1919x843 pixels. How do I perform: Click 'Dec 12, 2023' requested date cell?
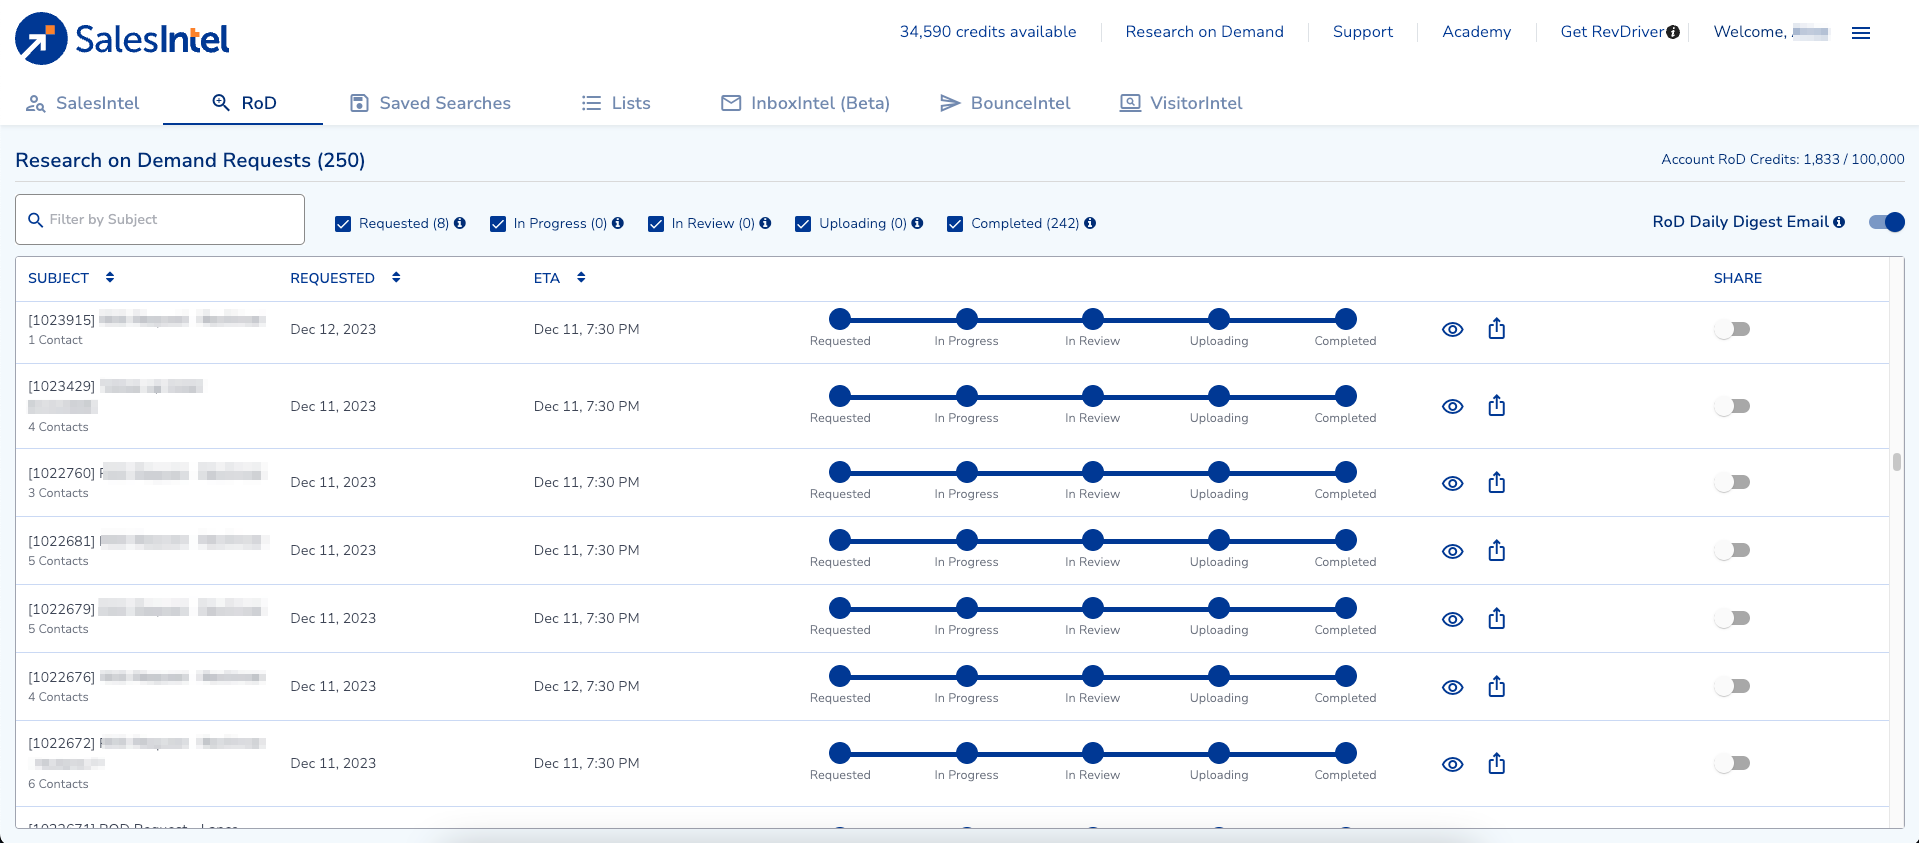[x=333, y=329]
